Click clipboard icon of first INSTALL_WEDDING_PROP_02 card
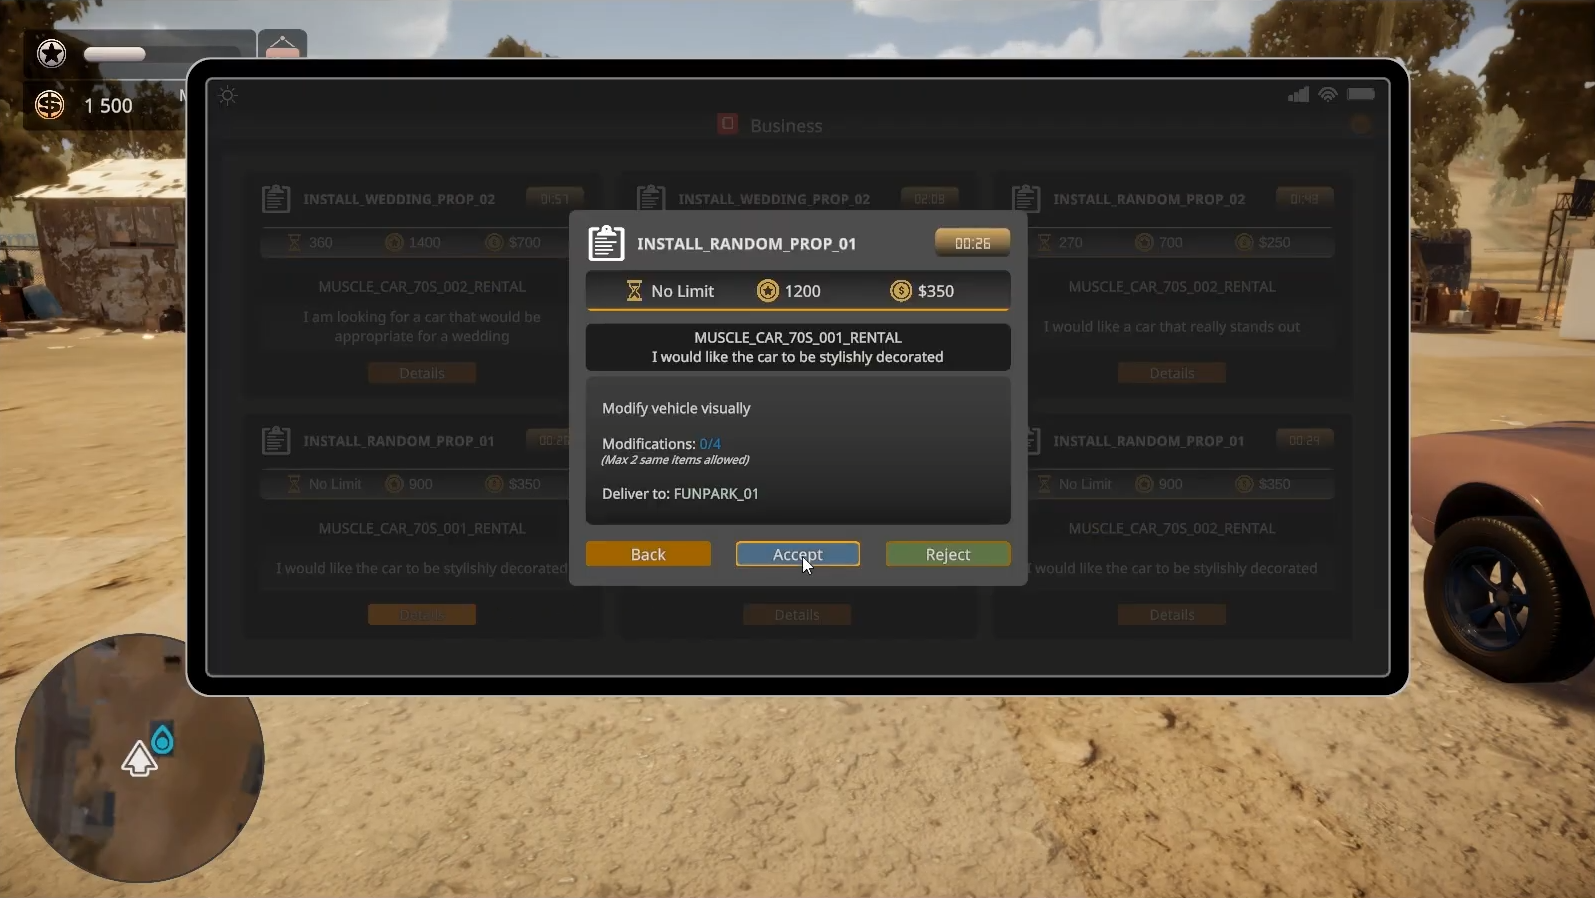The height and width of the screenshot is (898, 1595). [x=276, y=199]
